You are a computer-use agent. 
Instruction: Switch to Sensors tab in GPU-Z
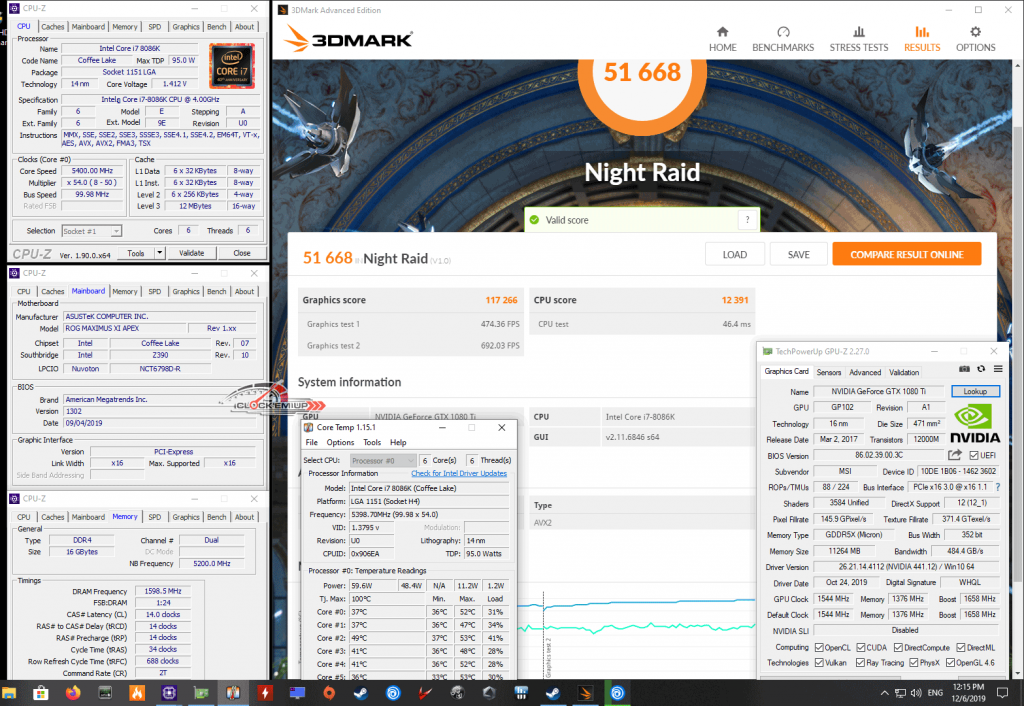[828, 372]
